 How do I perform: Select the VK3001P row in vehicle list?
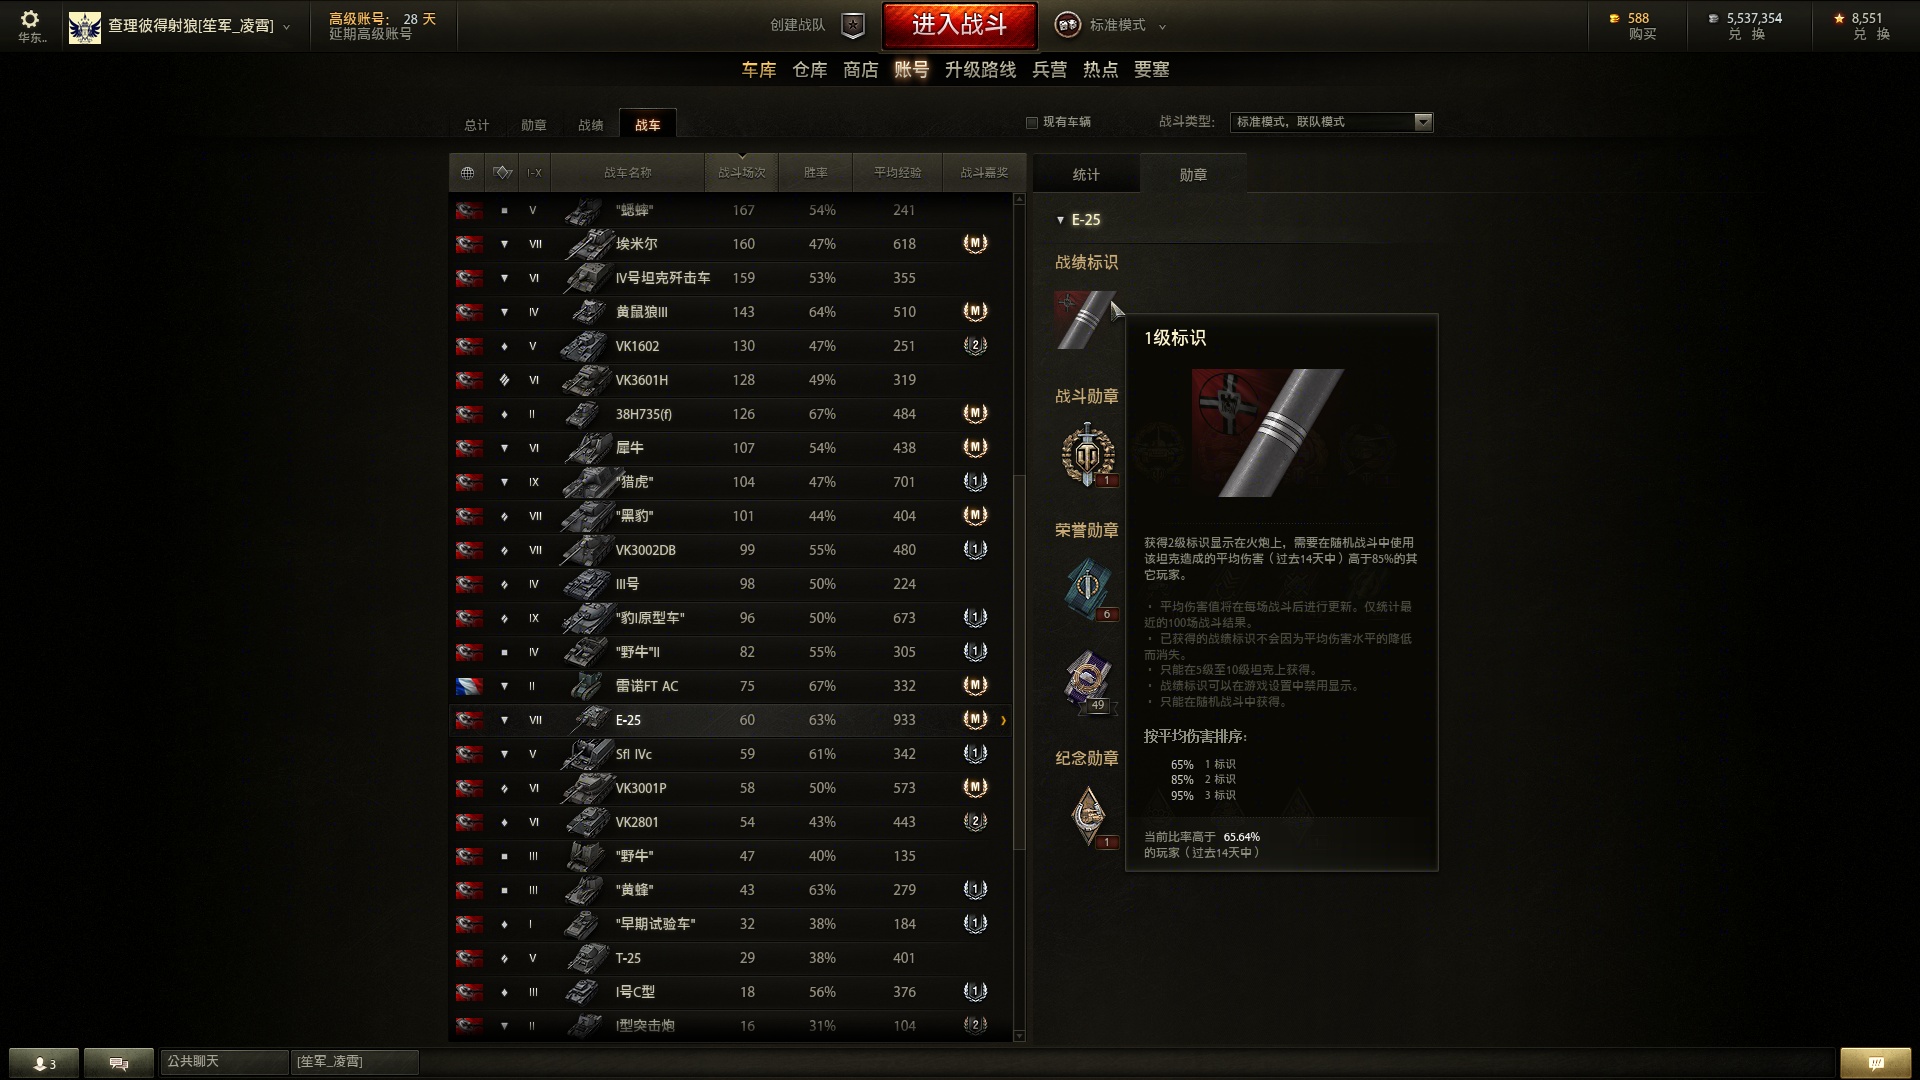[730, 788]
